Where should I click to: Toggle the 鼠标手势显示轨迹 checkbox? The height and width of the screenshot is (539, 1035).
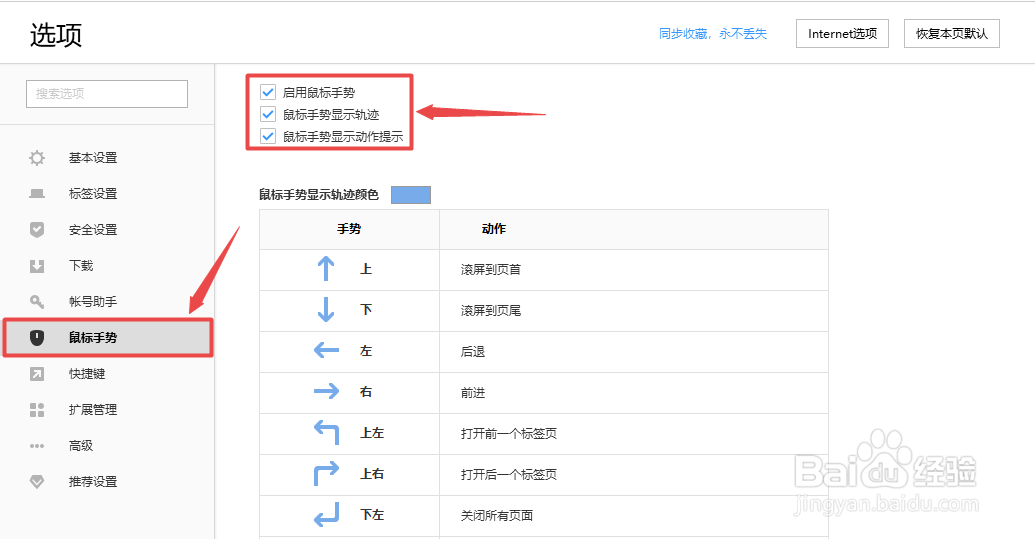coord(267,114)
